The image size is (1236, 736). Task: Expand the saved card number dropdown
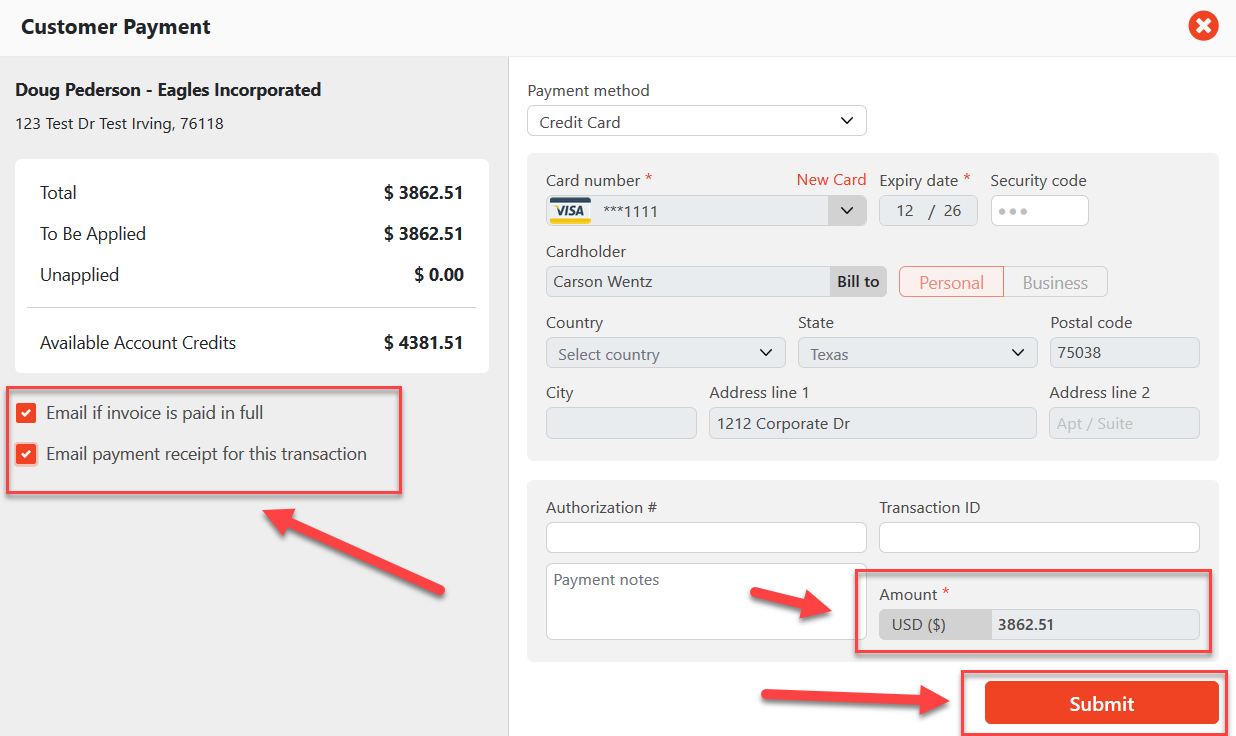tap(847, 210)
